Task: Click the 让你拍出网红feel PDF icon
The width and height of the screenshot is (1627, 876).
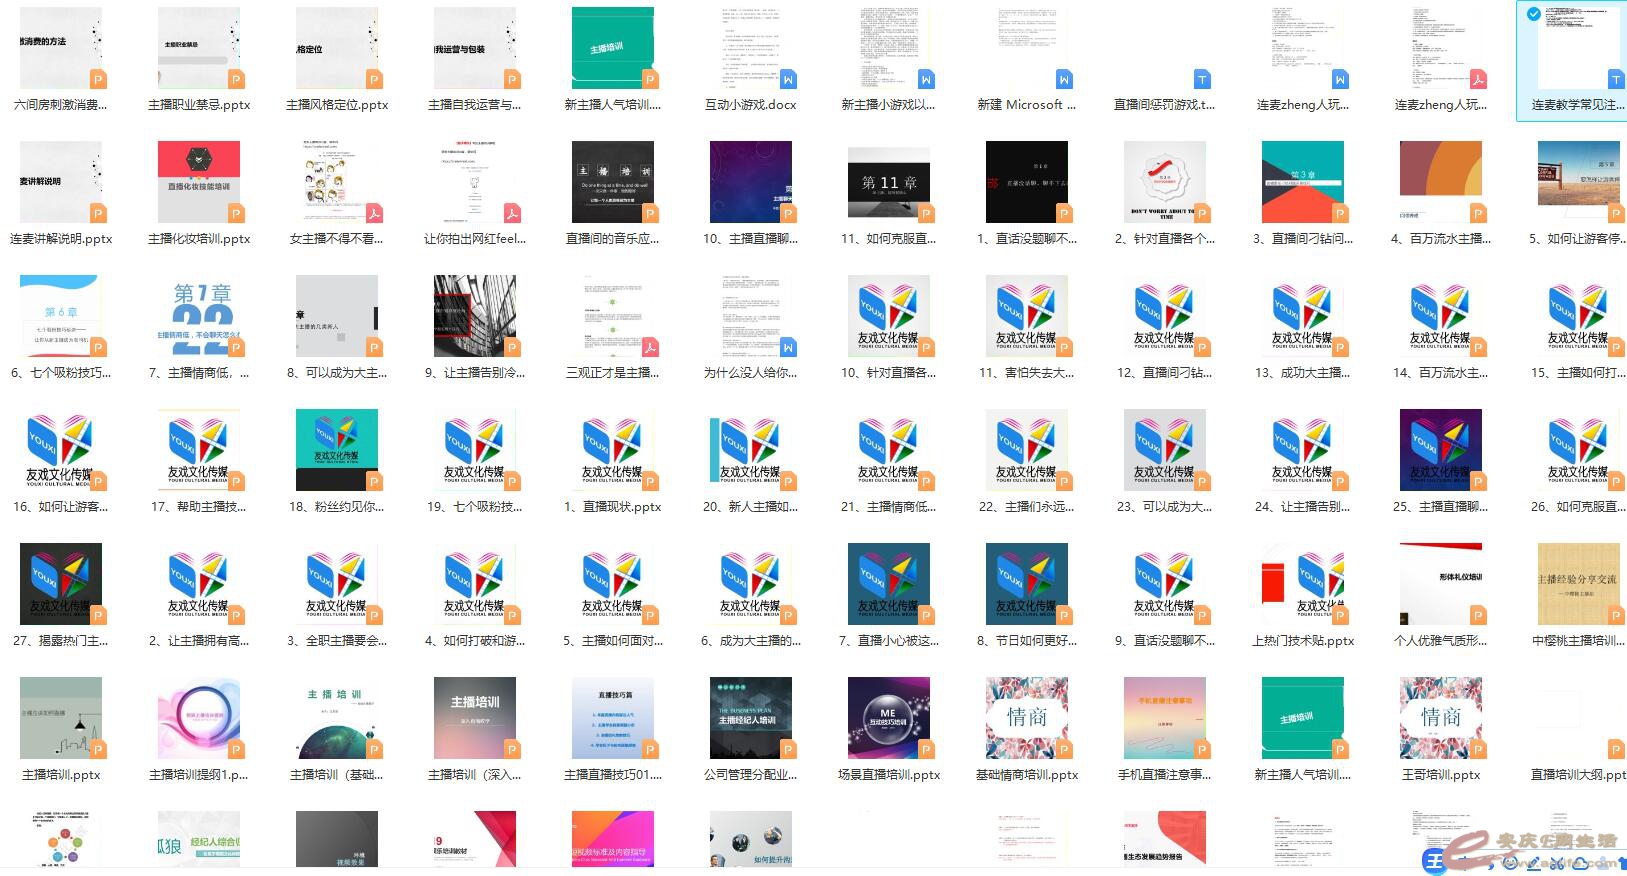Action: (475, 182)
